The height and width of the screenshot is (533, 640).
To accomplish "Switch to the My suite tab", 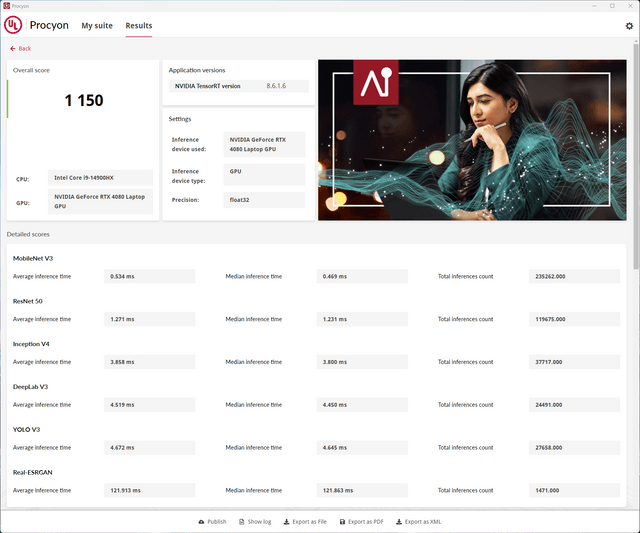I will [x=97, y=26].
